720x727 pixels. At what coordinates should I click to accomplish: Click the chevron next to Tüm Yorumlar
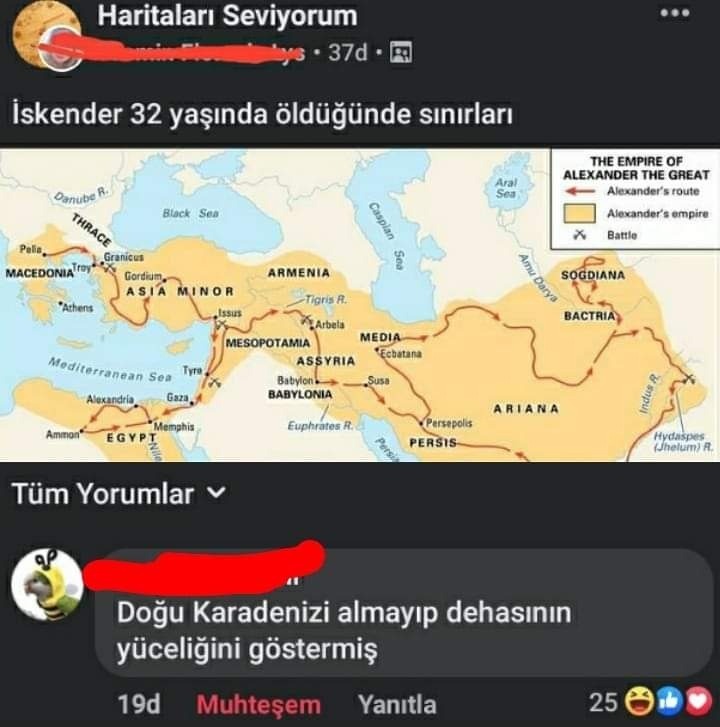[x=216, y=492]
